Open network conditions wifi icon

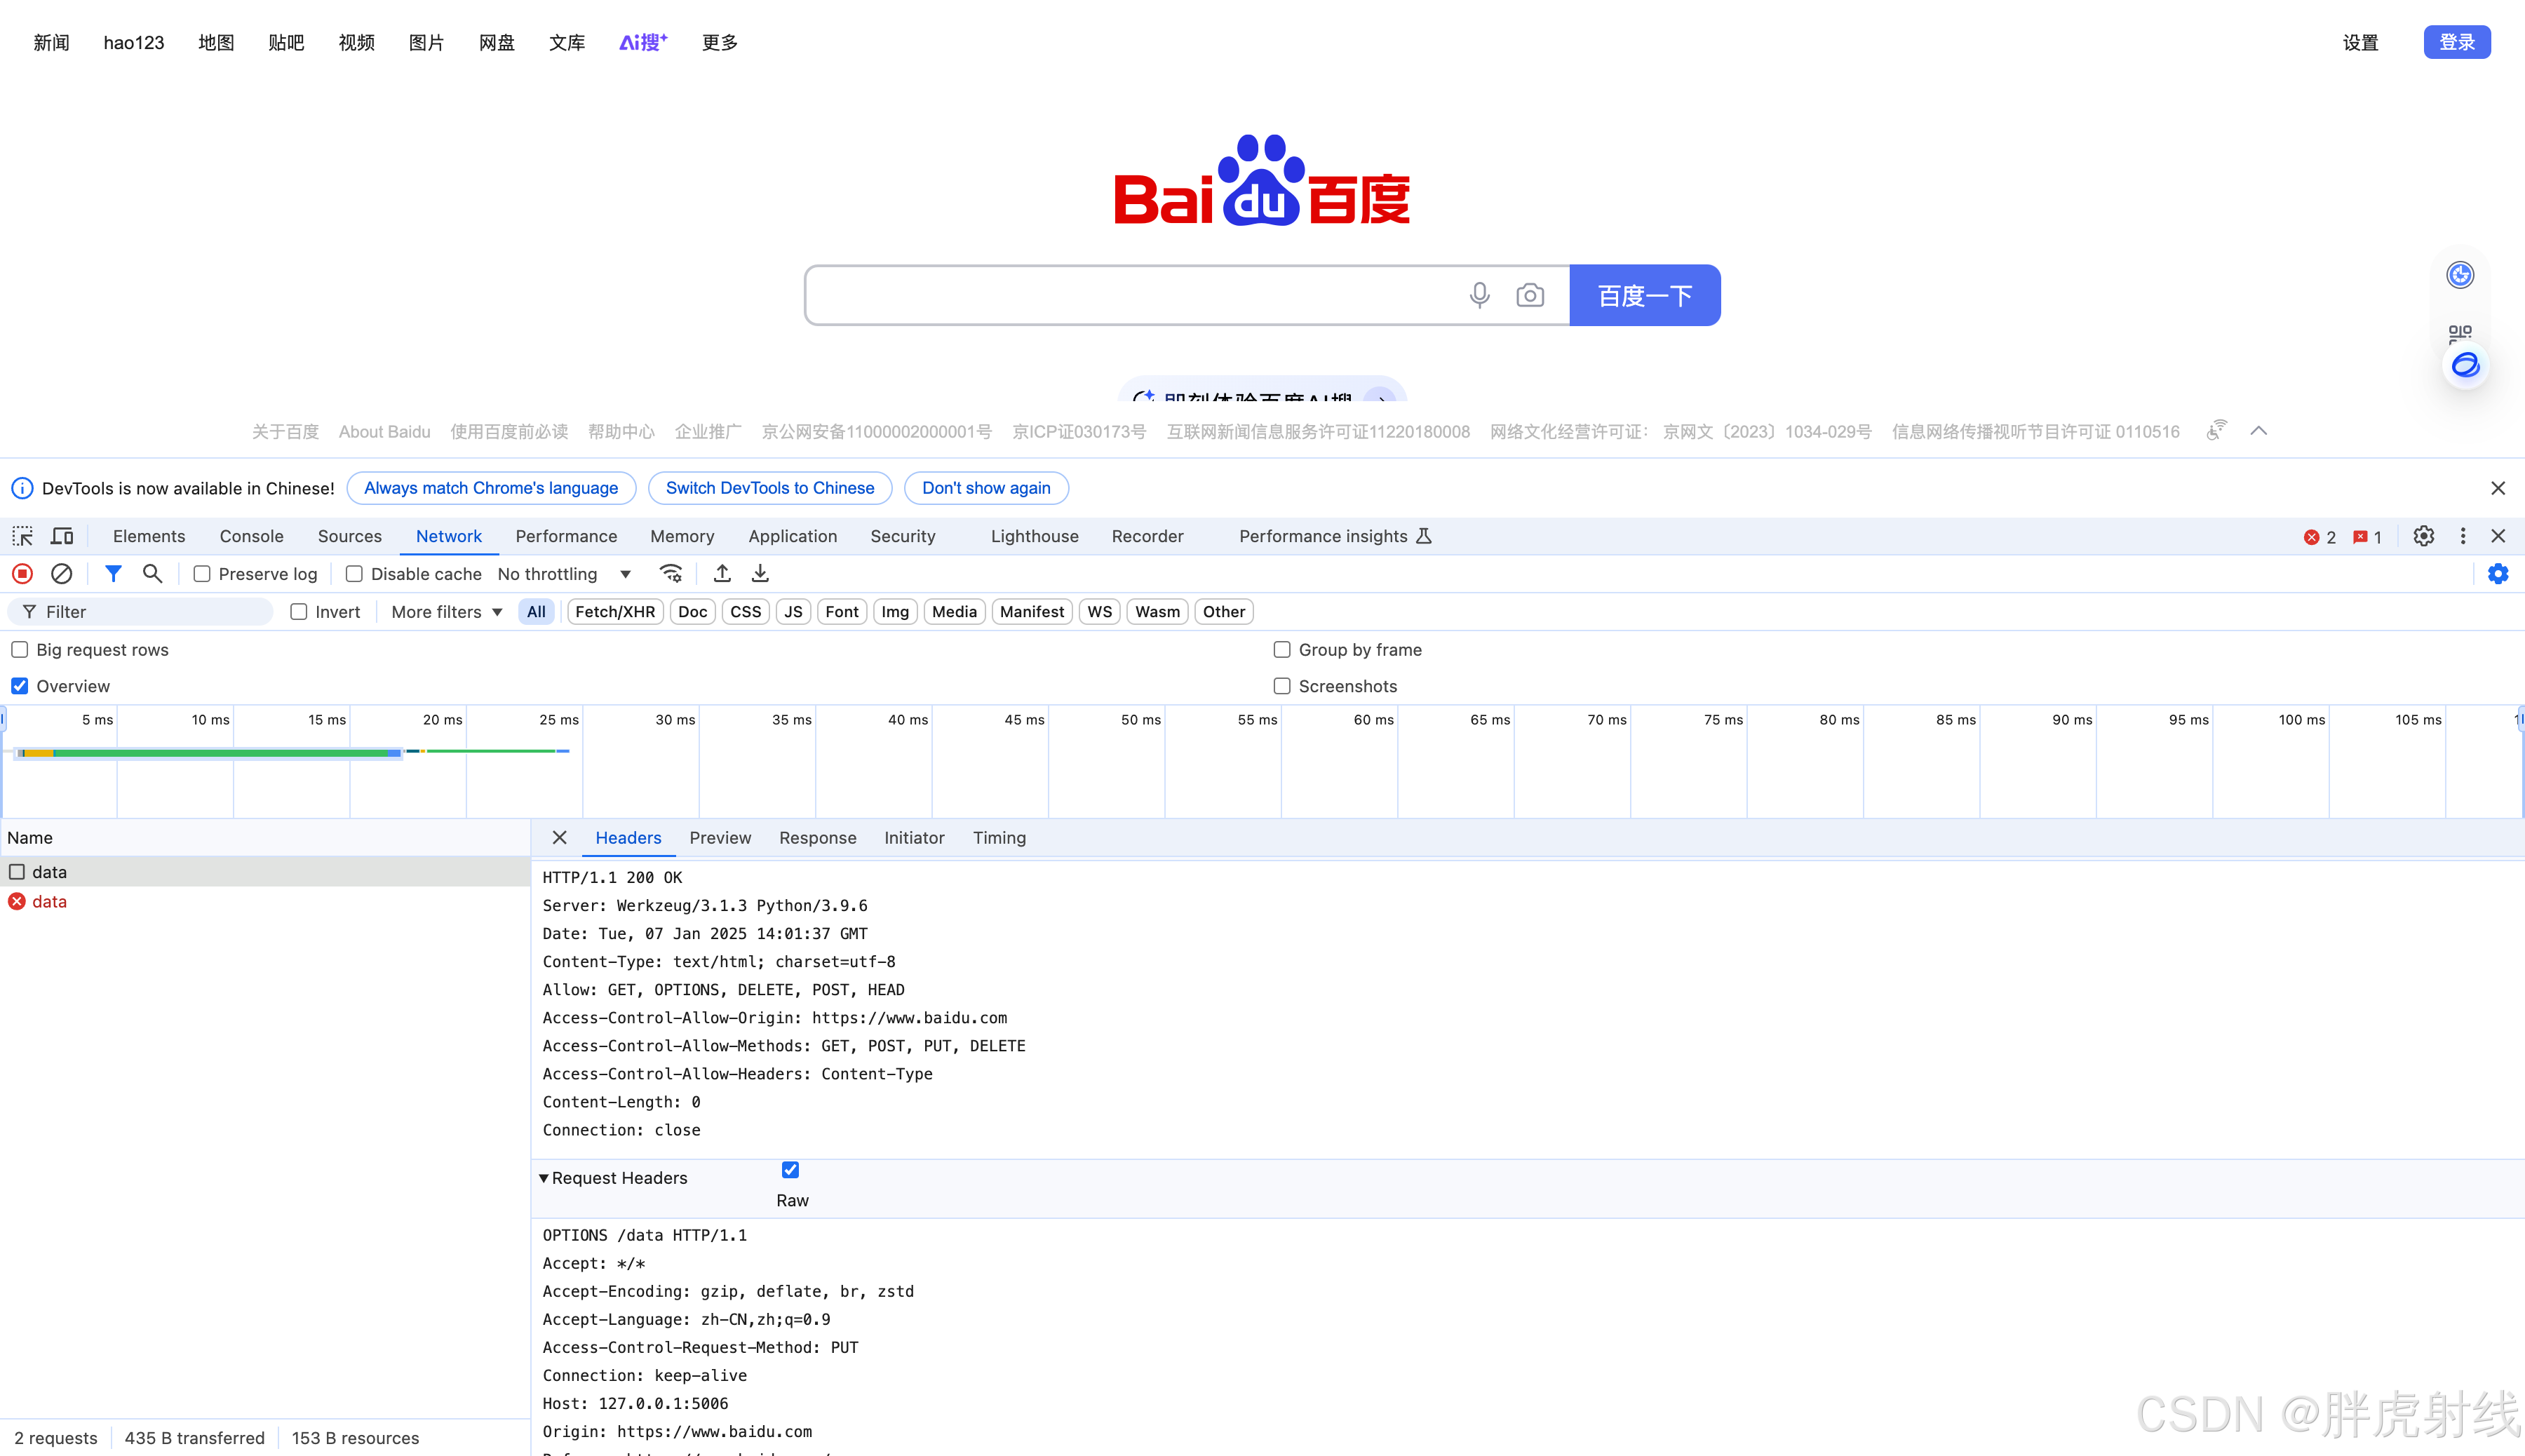671,574
